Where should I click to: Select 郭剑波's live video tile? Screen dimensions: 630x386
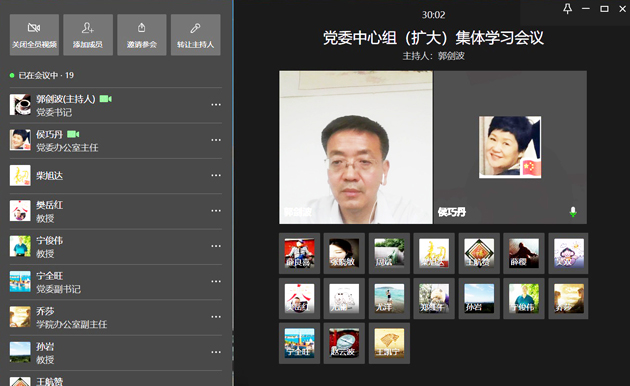[x=356, y=147]
